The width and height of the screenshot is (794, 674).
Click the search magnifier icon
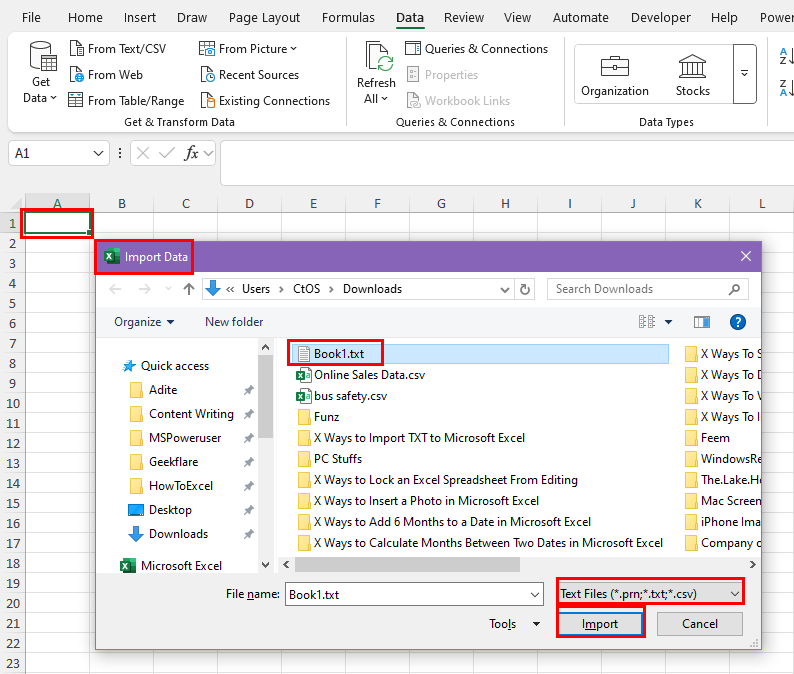(734, 289)
